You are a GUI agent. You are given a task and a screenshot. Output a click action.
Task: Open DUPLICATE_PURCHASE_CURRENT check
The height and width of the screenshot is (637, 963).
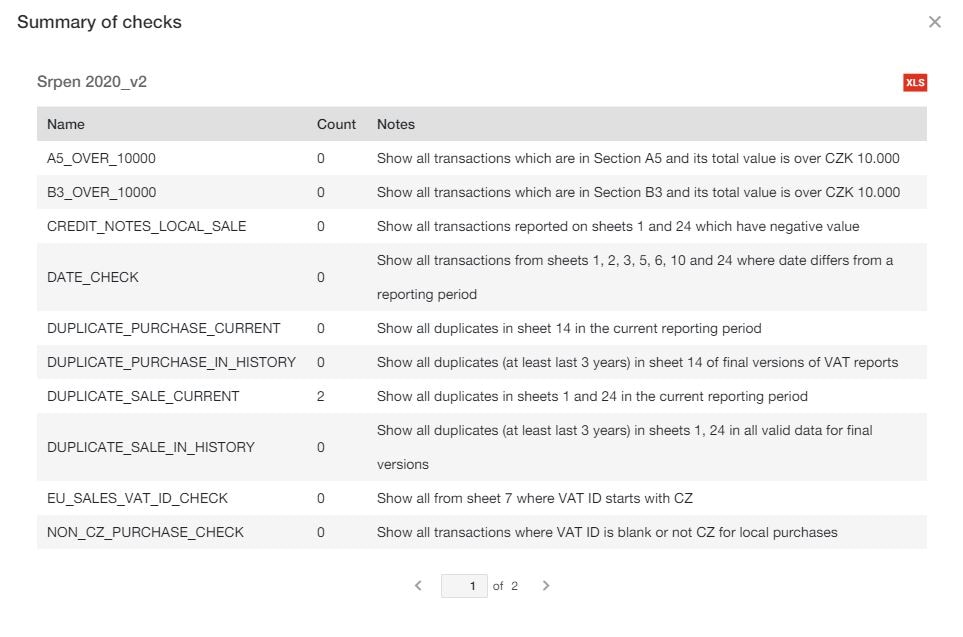point(163,328)
